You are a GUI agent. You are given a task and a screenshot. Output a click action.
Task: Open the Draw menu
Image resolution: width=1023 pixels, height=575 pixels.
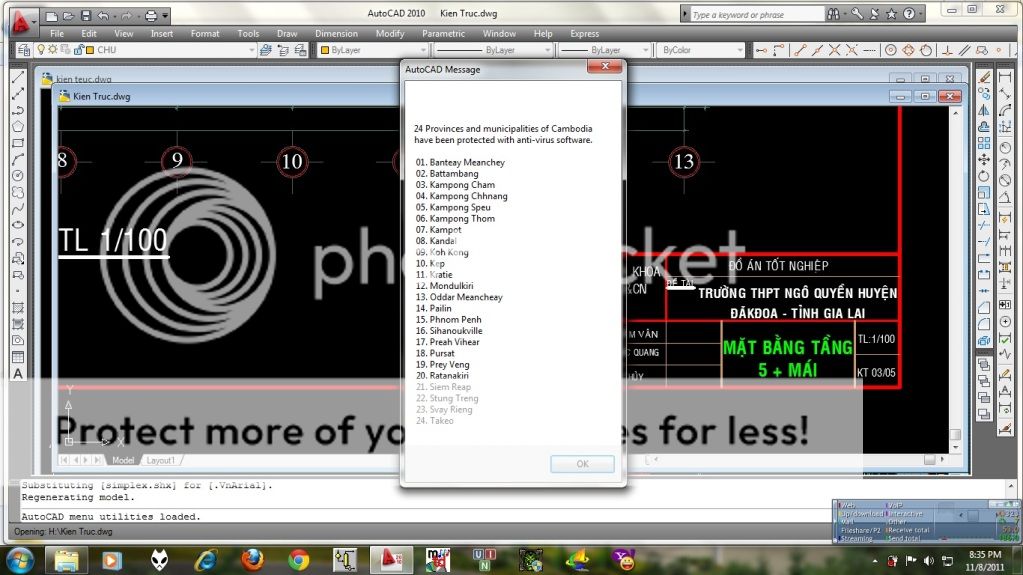tap(286, 33)
